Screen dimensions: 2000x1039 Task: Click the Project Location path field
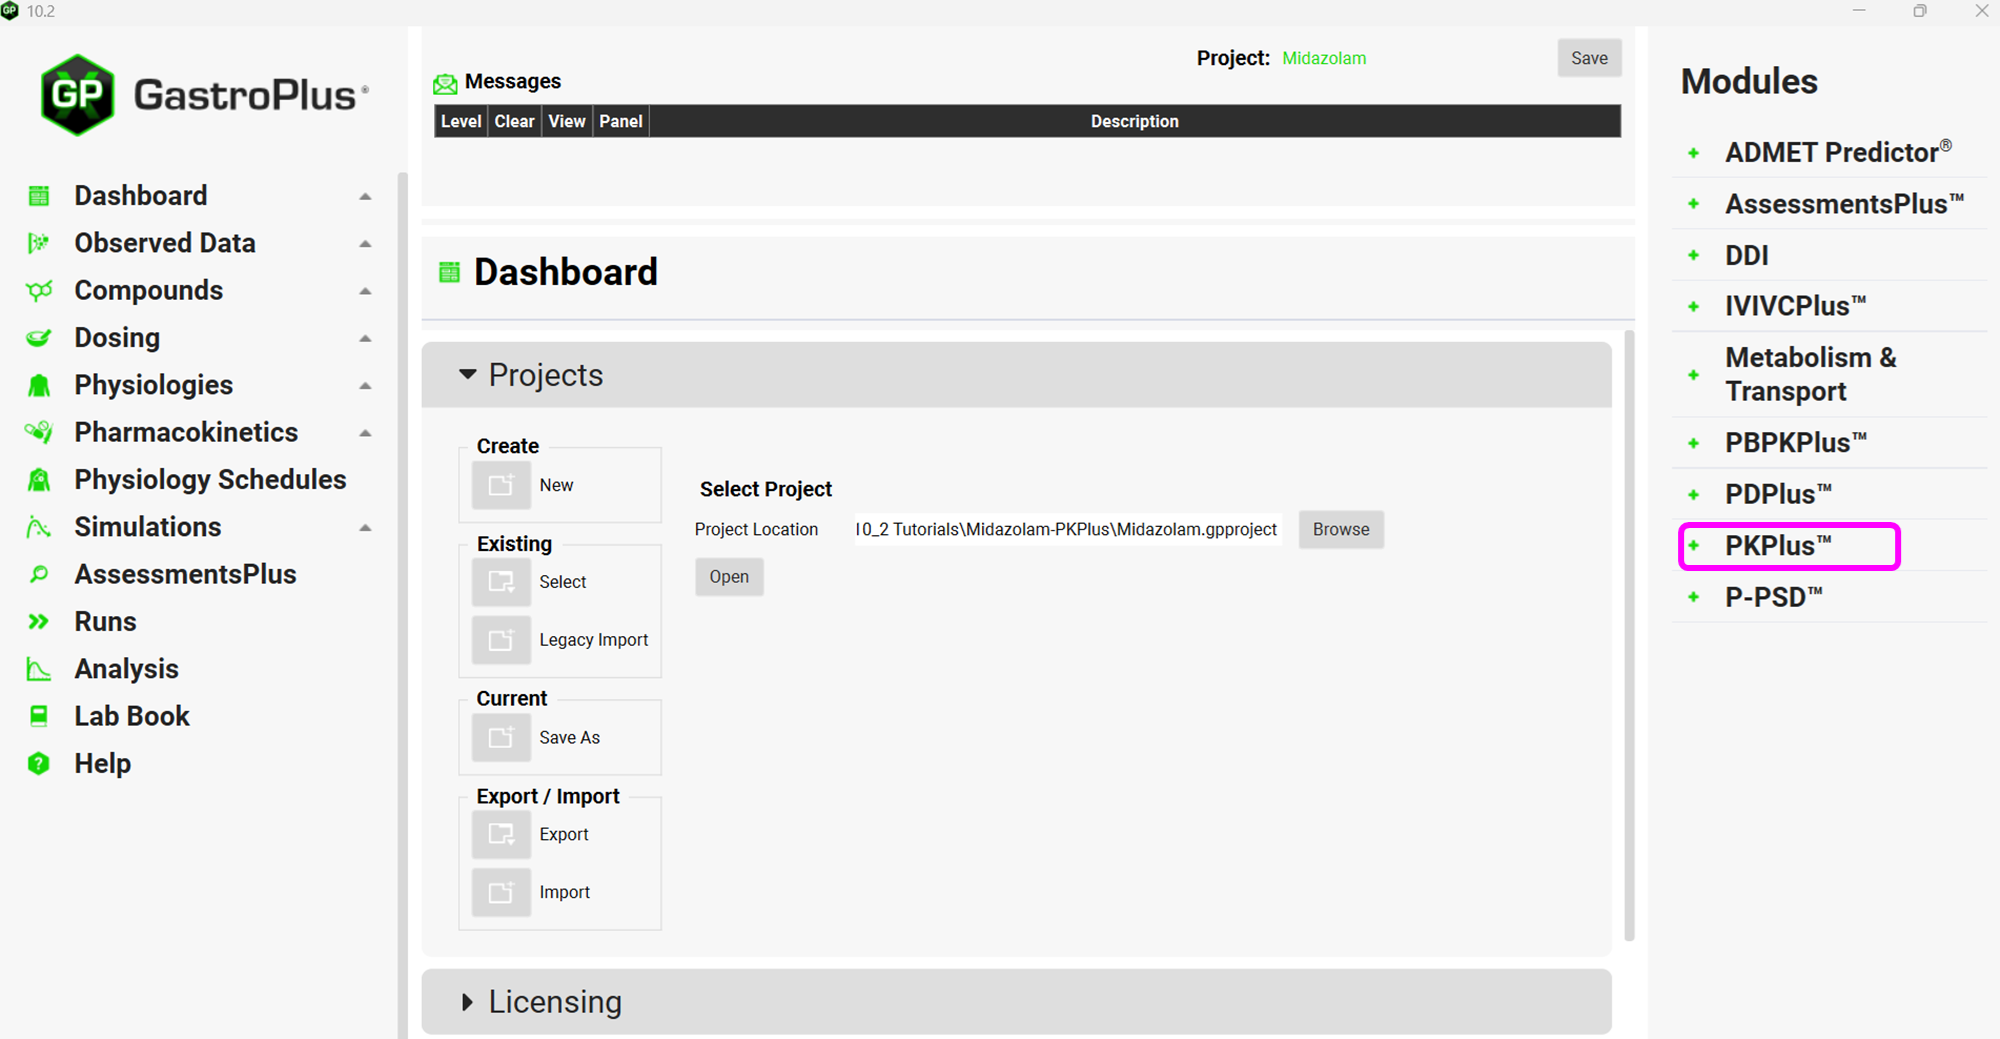[1066, 529]
